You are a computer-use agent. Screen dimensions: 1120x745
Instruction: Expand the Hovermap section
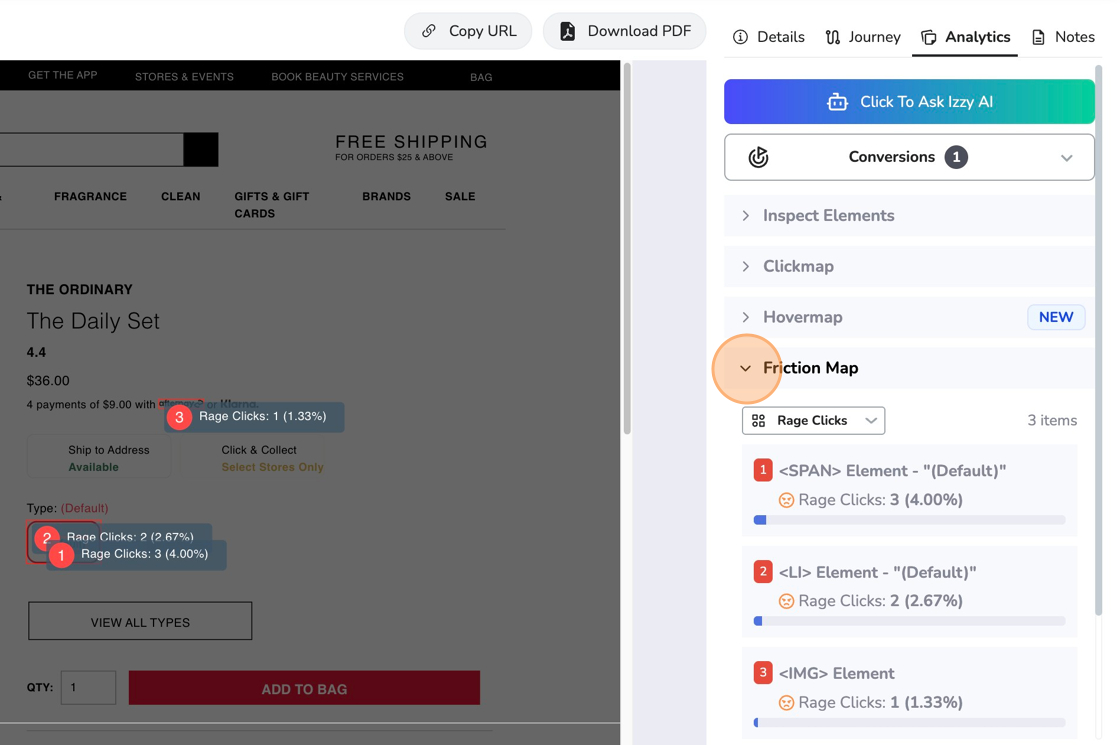point(909,317)
